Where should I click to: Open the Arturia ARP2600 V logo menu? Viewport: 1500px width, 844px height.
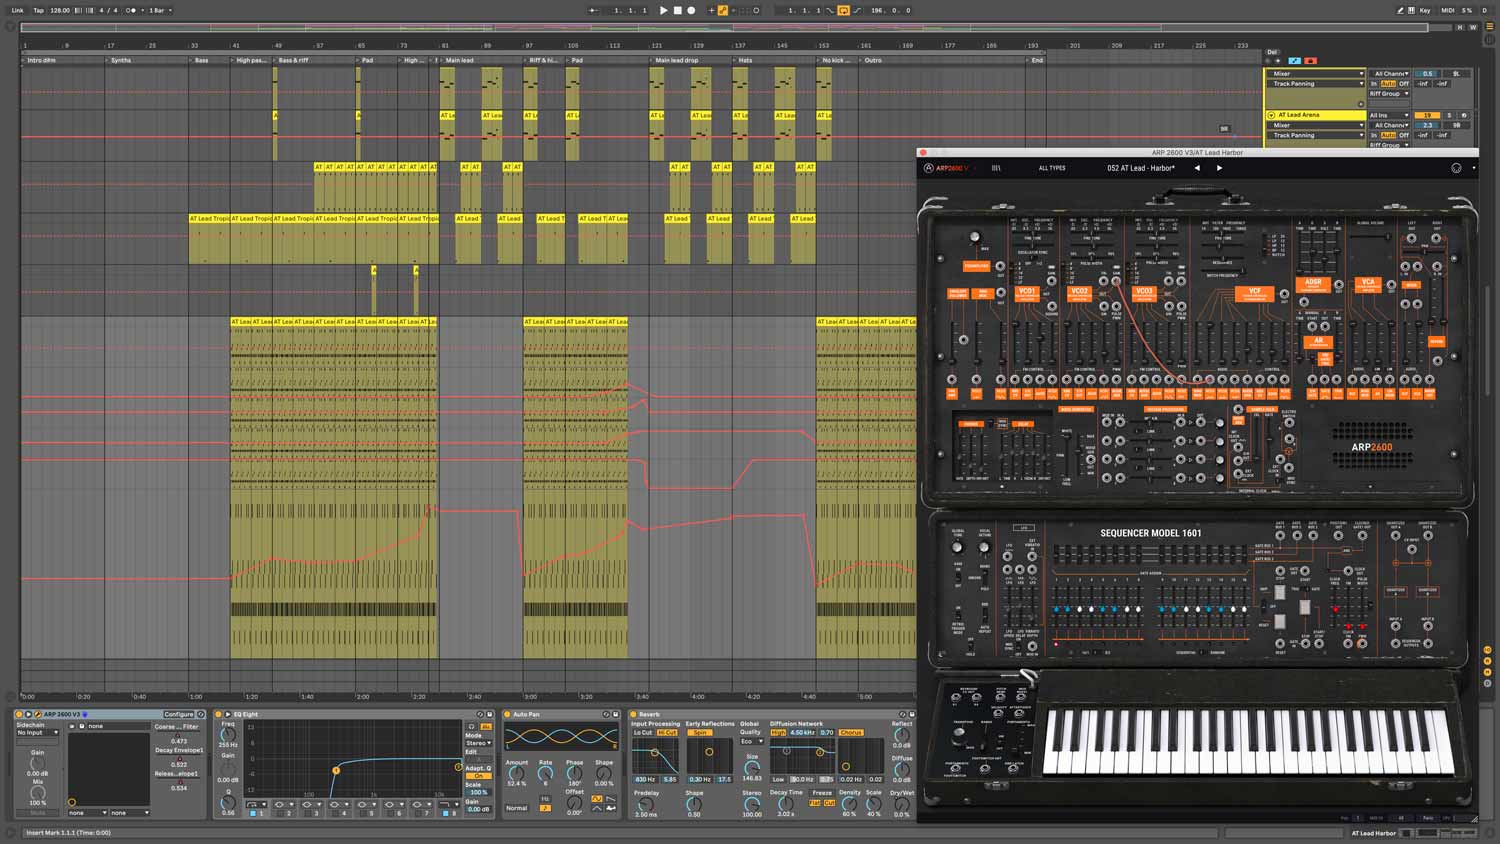[946, 168]
